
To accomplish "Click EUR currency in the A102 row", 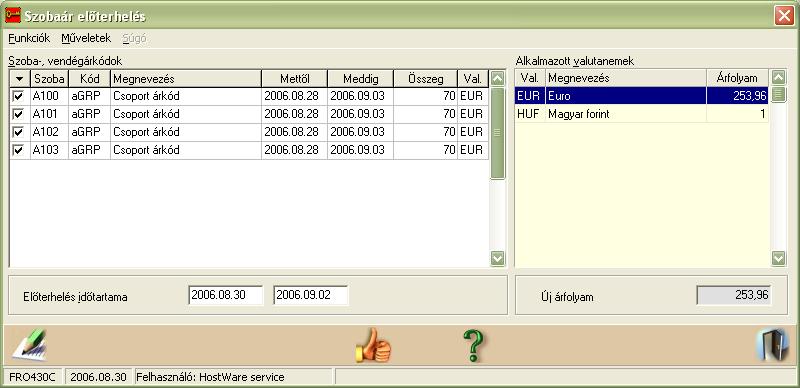I will pos(473,132).
